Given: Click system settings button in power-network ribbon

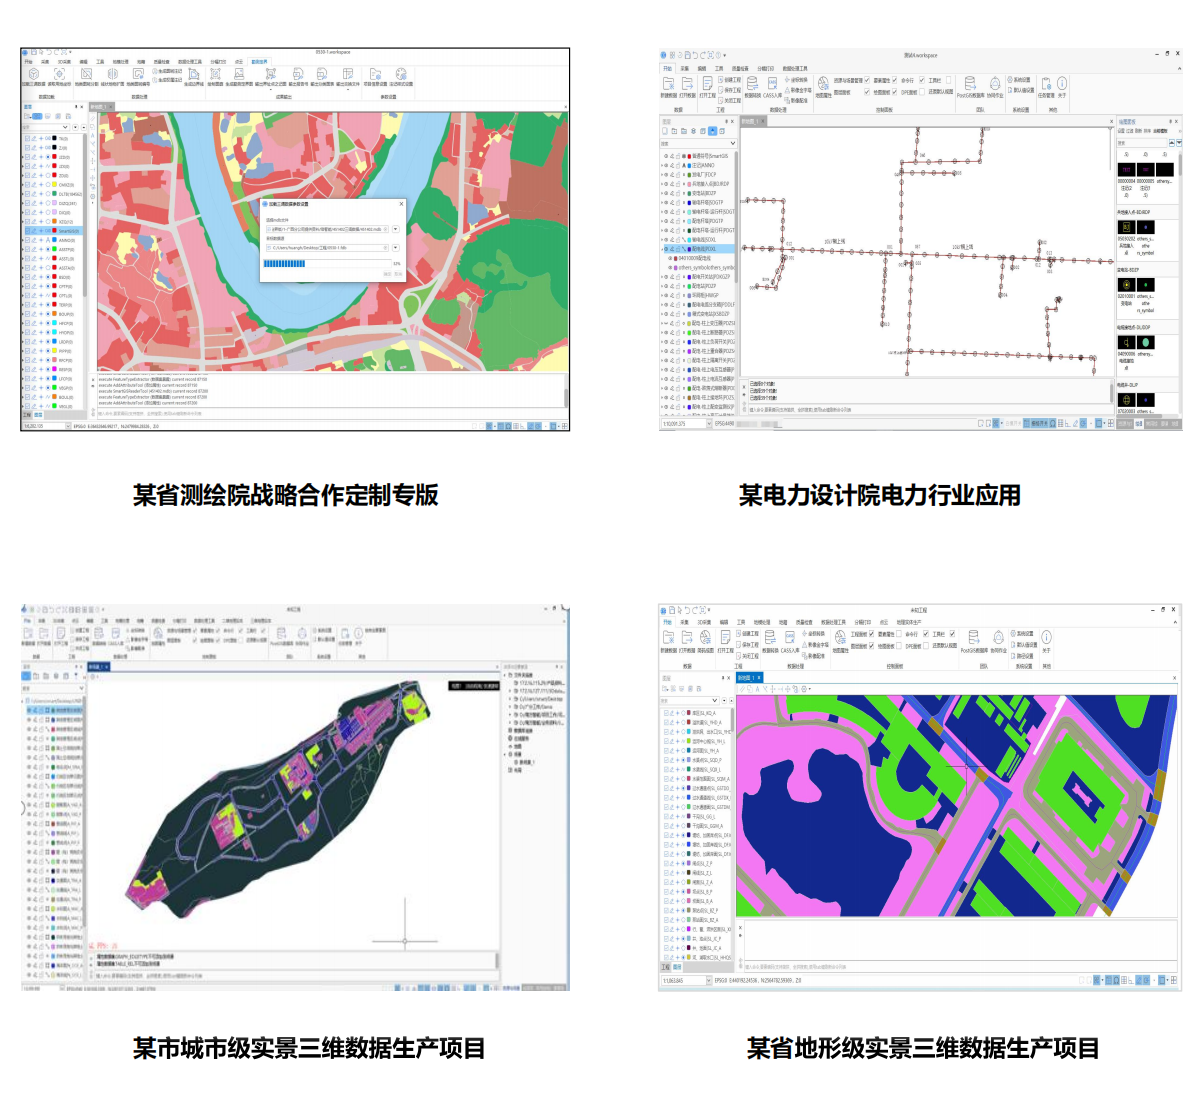Looking at the screenshot, I should click(1018, 80).
